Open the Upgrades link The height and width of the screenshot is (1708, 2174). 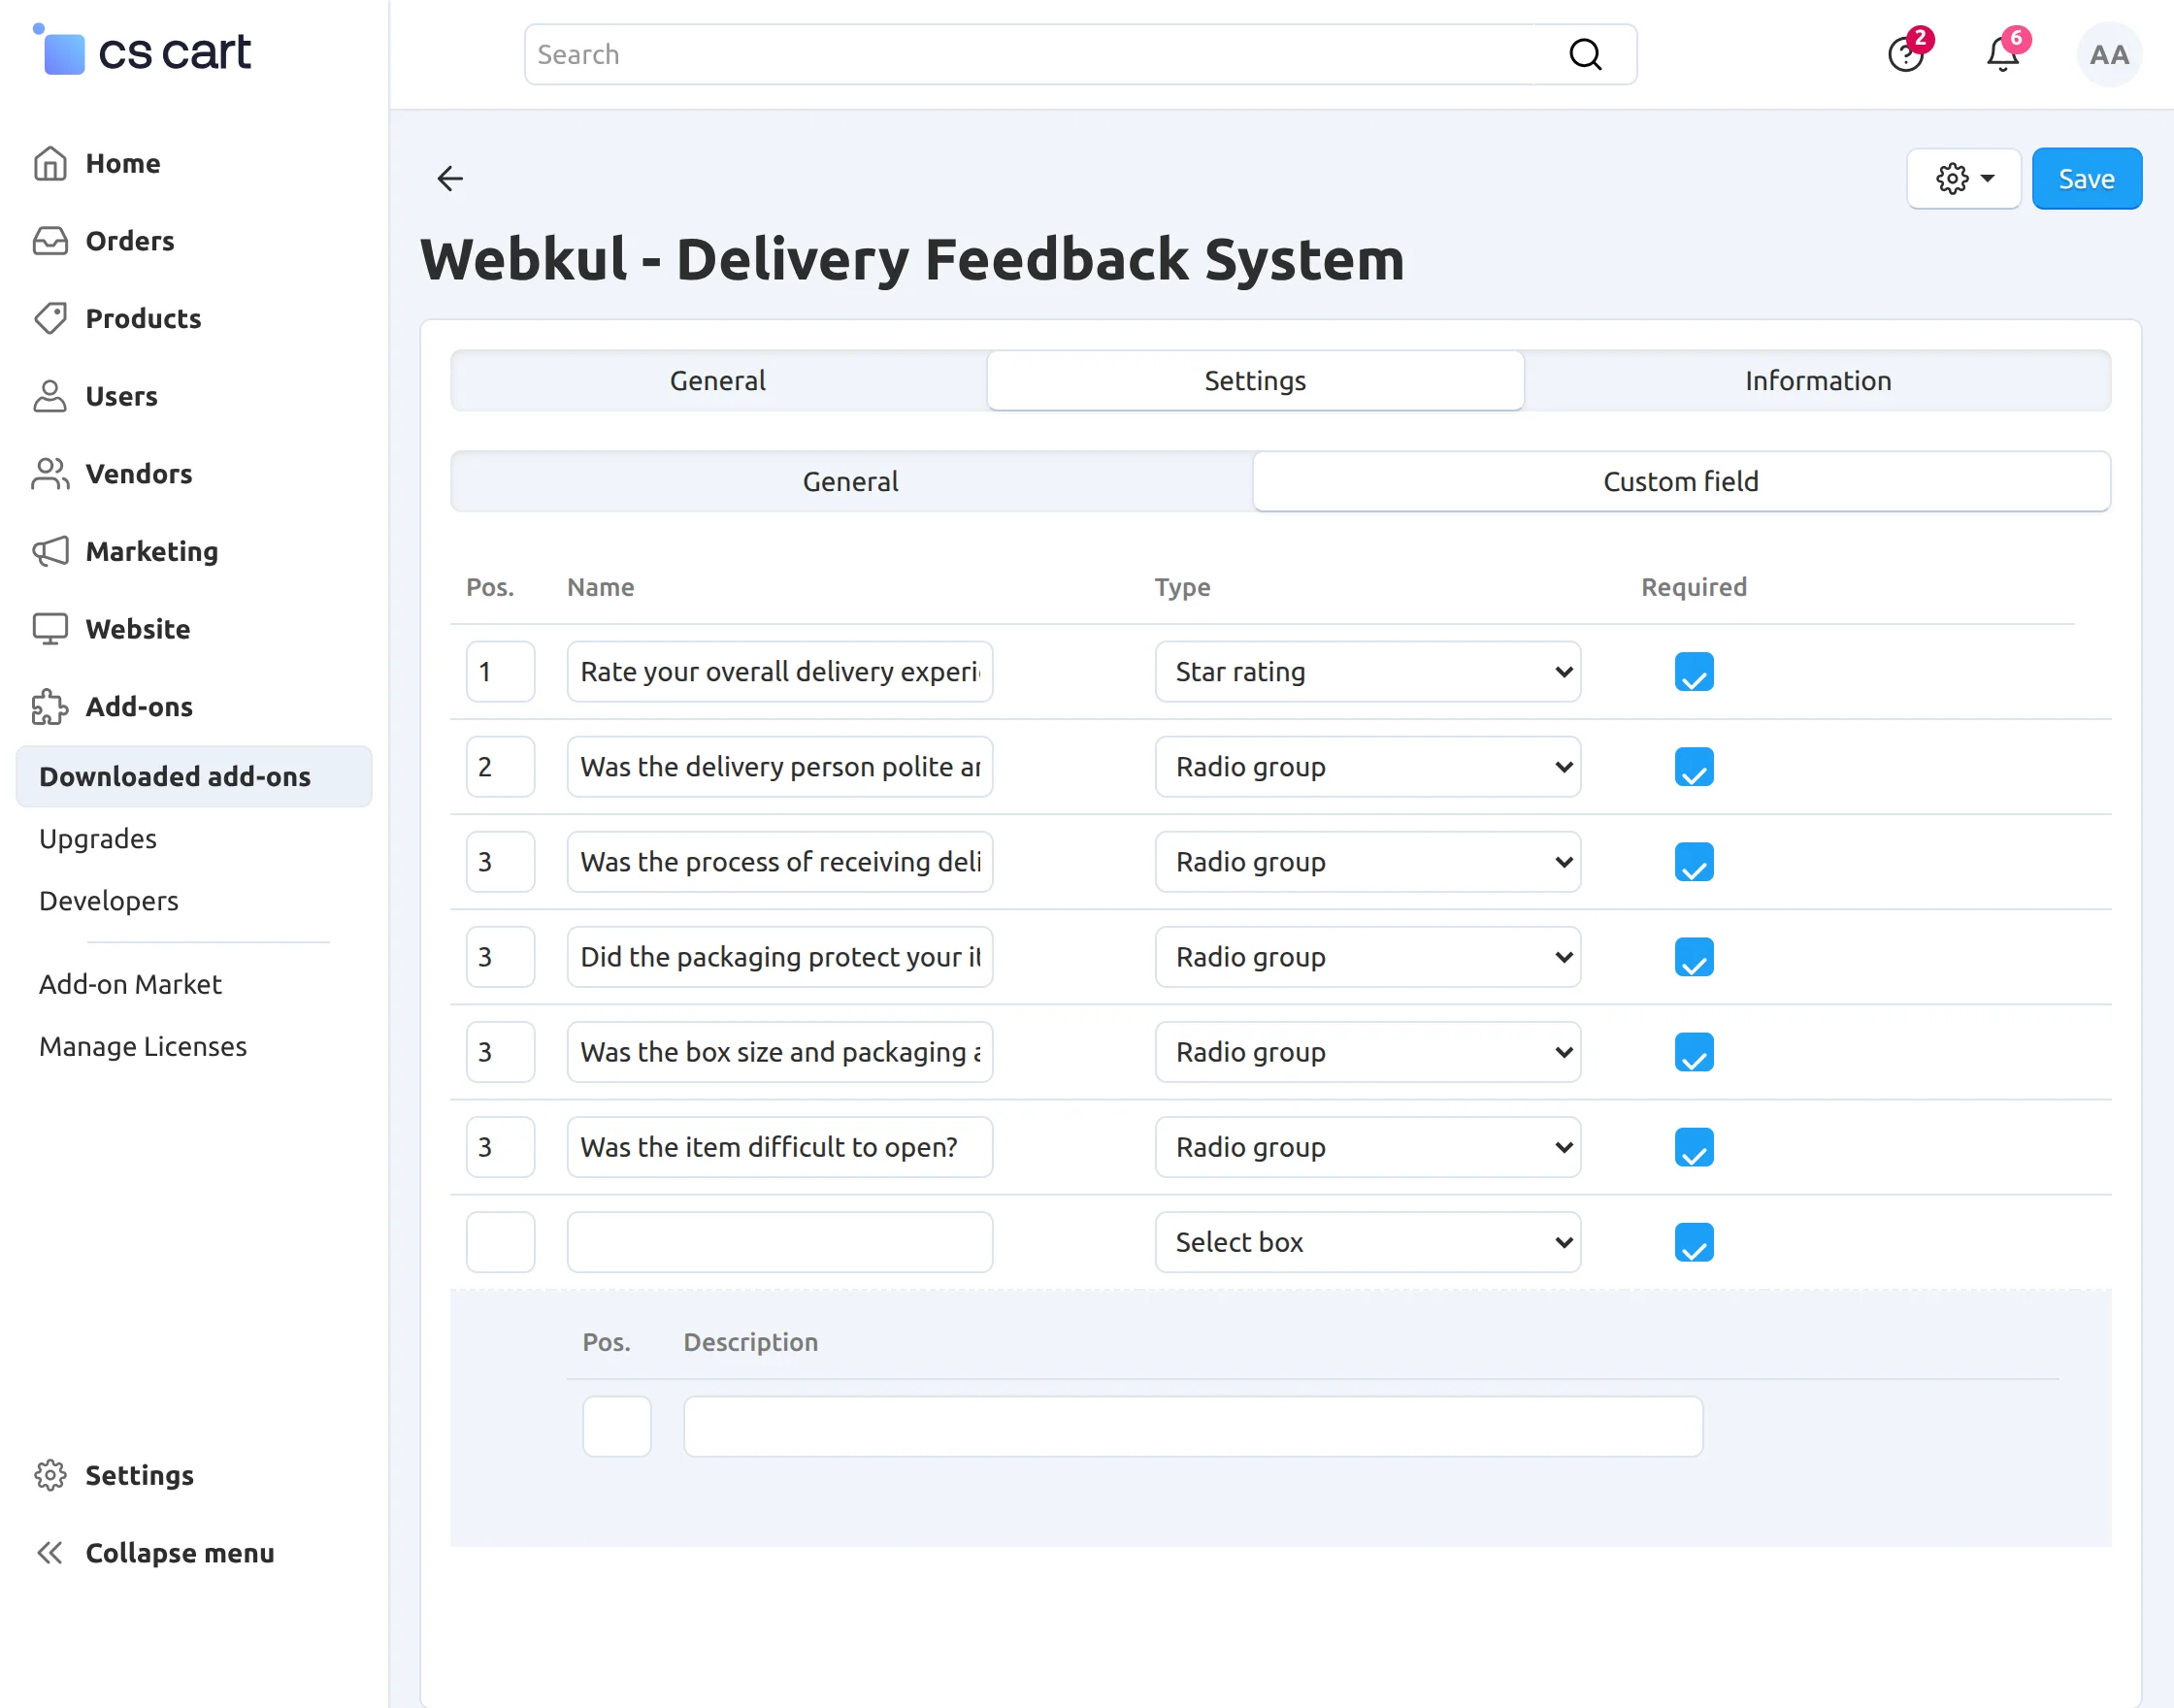pyautogui.click(x=98, y=838)
